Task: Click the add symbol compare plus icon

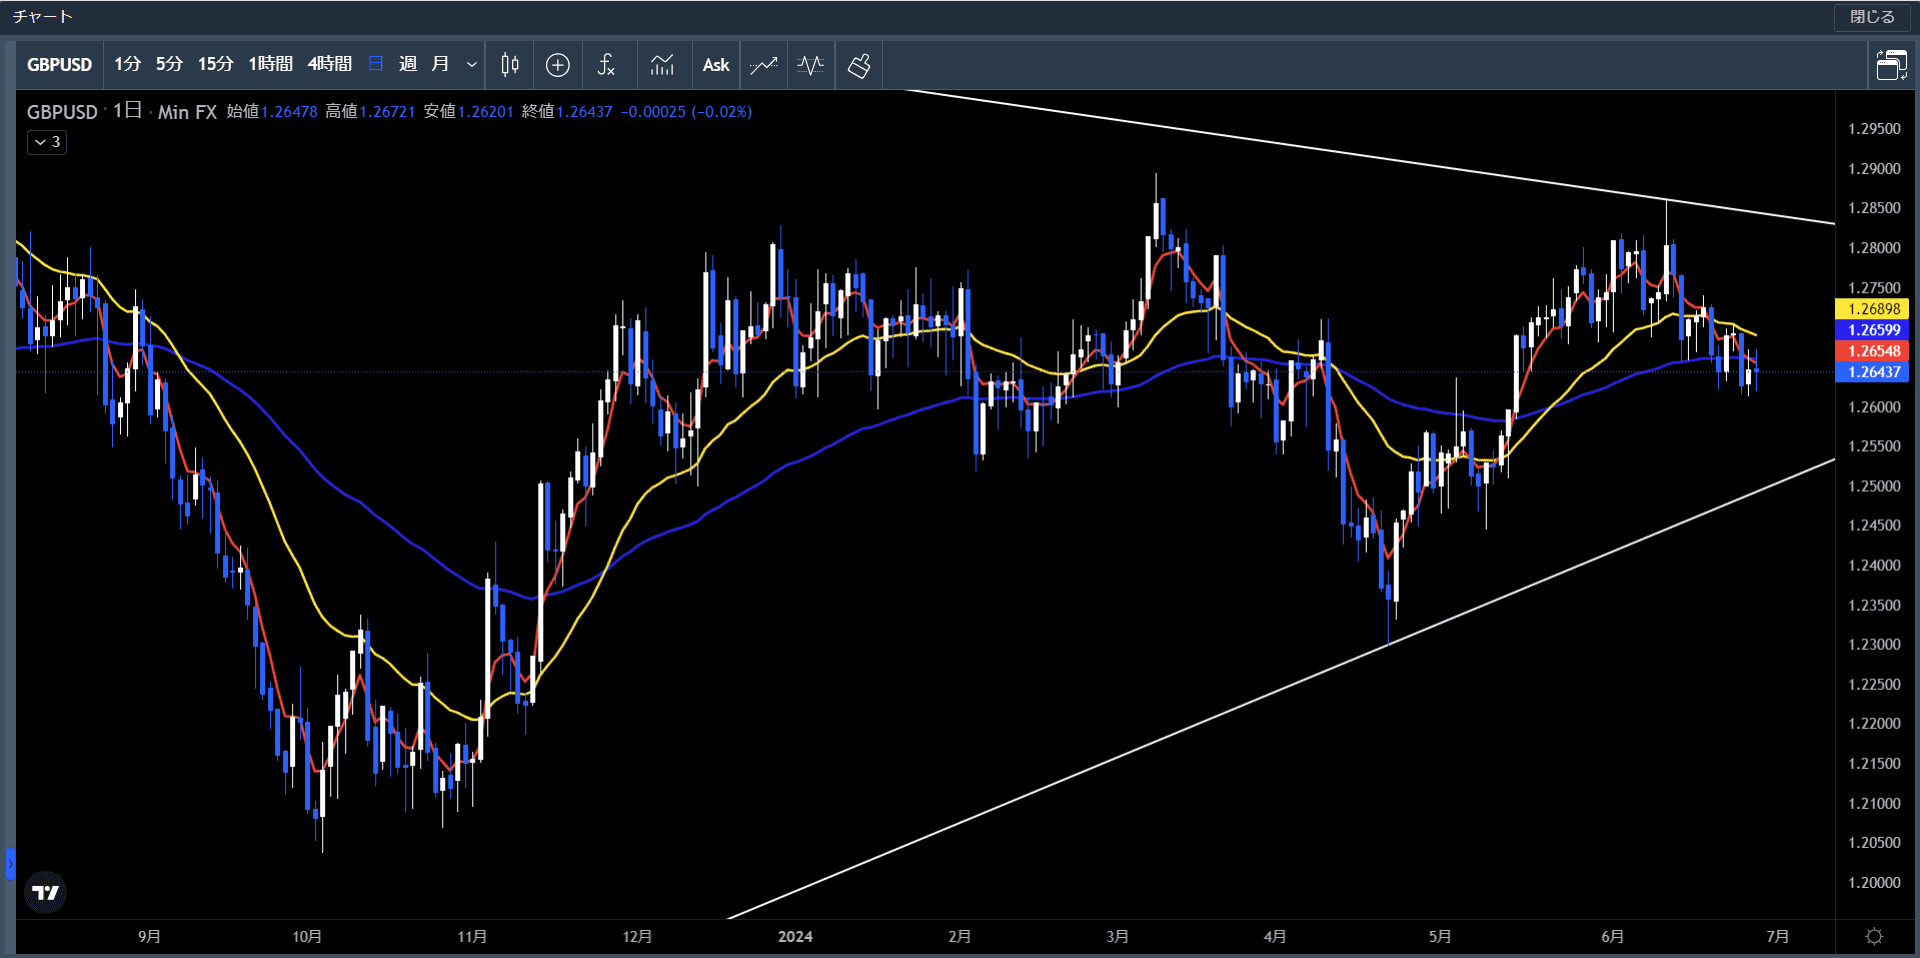Action: tap(558, 65)
